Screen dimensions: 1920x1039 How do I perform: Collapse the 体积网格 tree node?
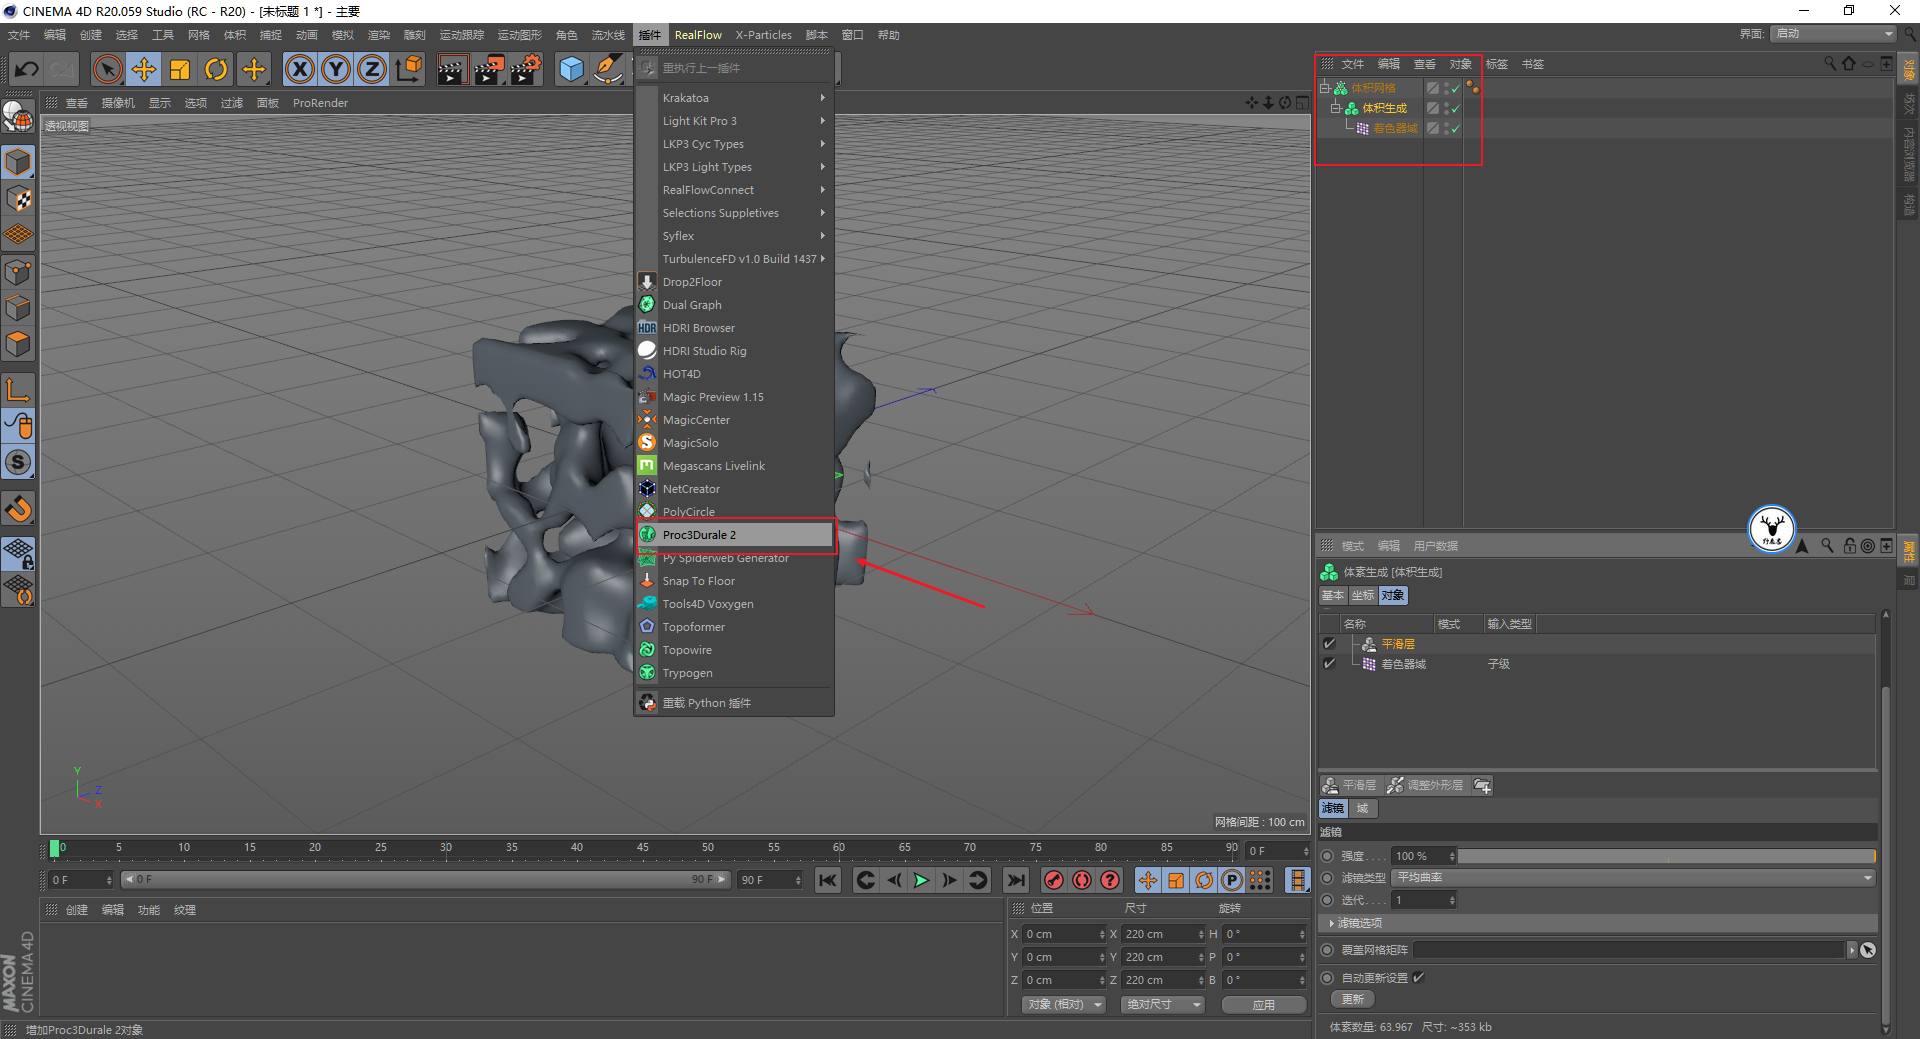click(x=1324, y=88)
